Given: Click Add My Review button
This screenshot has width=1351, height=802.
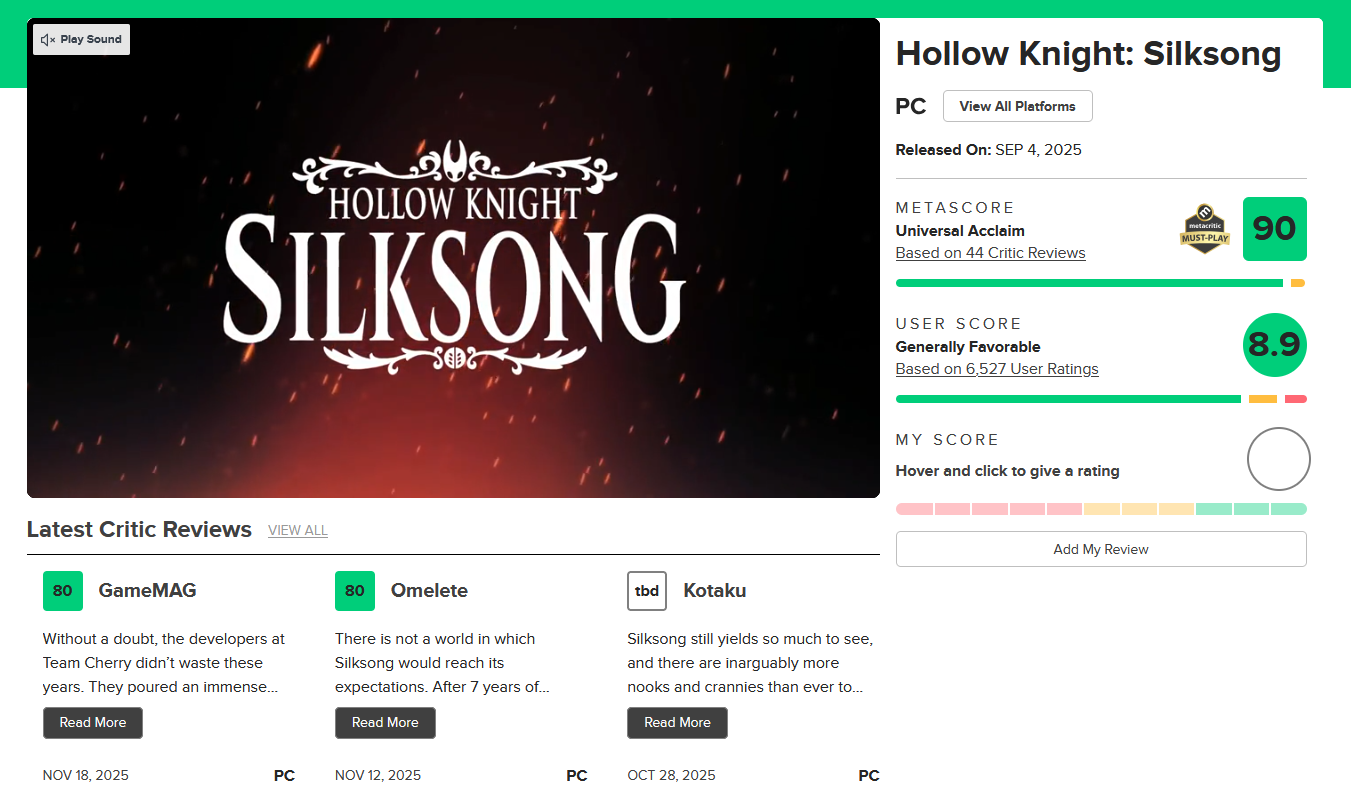Looking at the screenshot, I should 1100,549.
